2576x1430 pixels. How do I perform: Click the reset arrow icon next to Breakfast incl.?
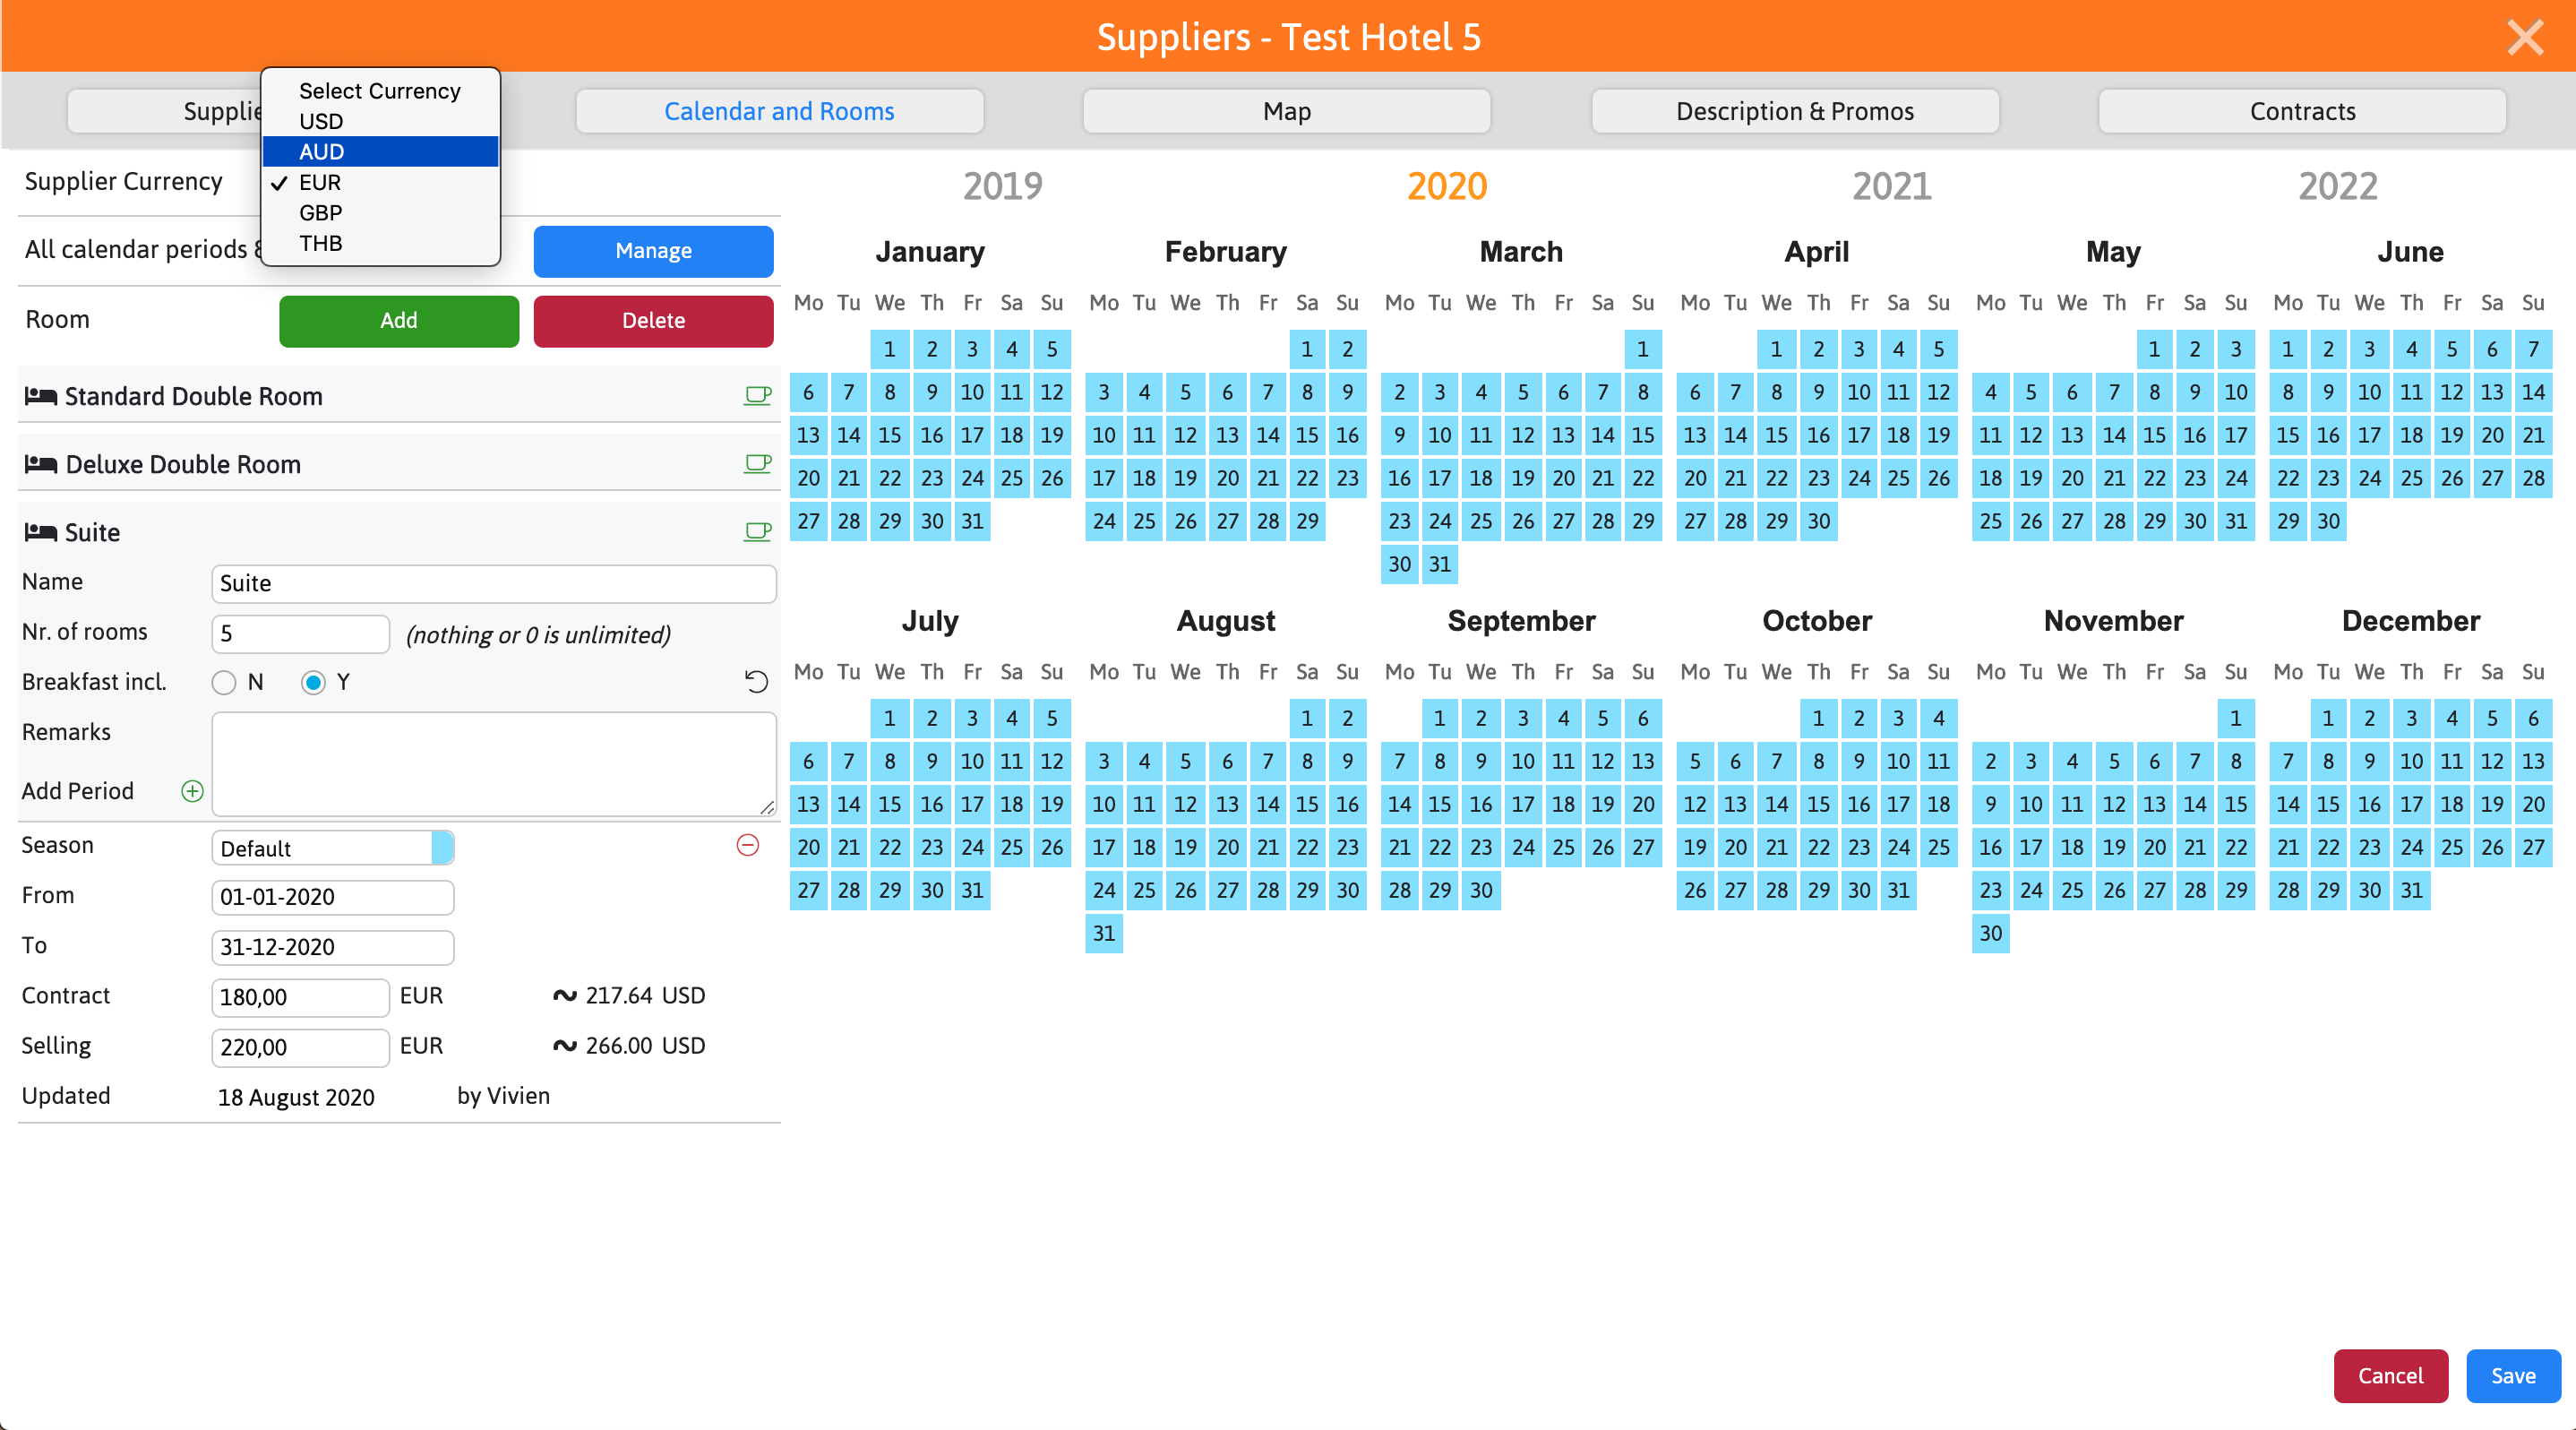click(757, 682)
